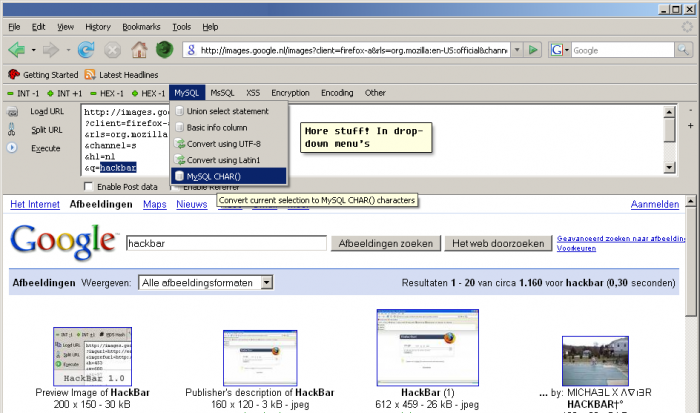Open the Het Internet link
Image resolution: width=700 pixels, height=413 pixels.
(x=35, y=204)
